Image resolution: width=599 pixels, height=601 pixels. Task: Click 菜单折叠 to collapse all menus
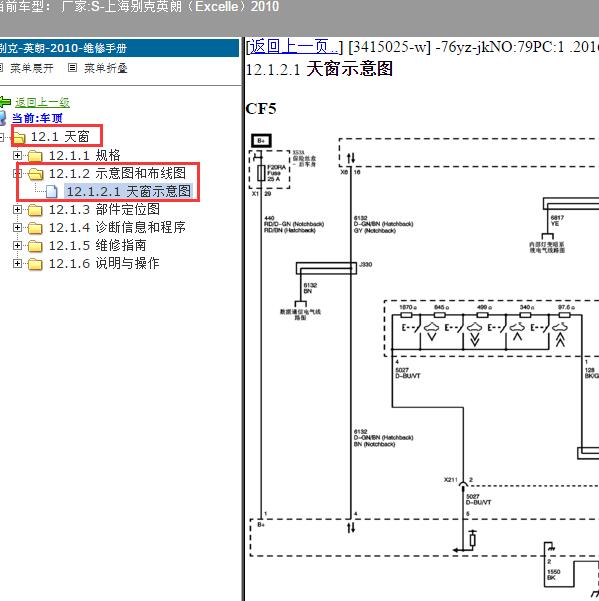pyautogui.click(x=106, y=69)
